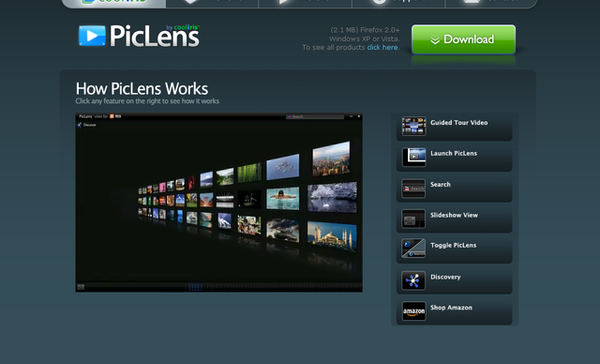Click the swimmer photo in the image wall
600x364 pixels.
tap(282, 198)
